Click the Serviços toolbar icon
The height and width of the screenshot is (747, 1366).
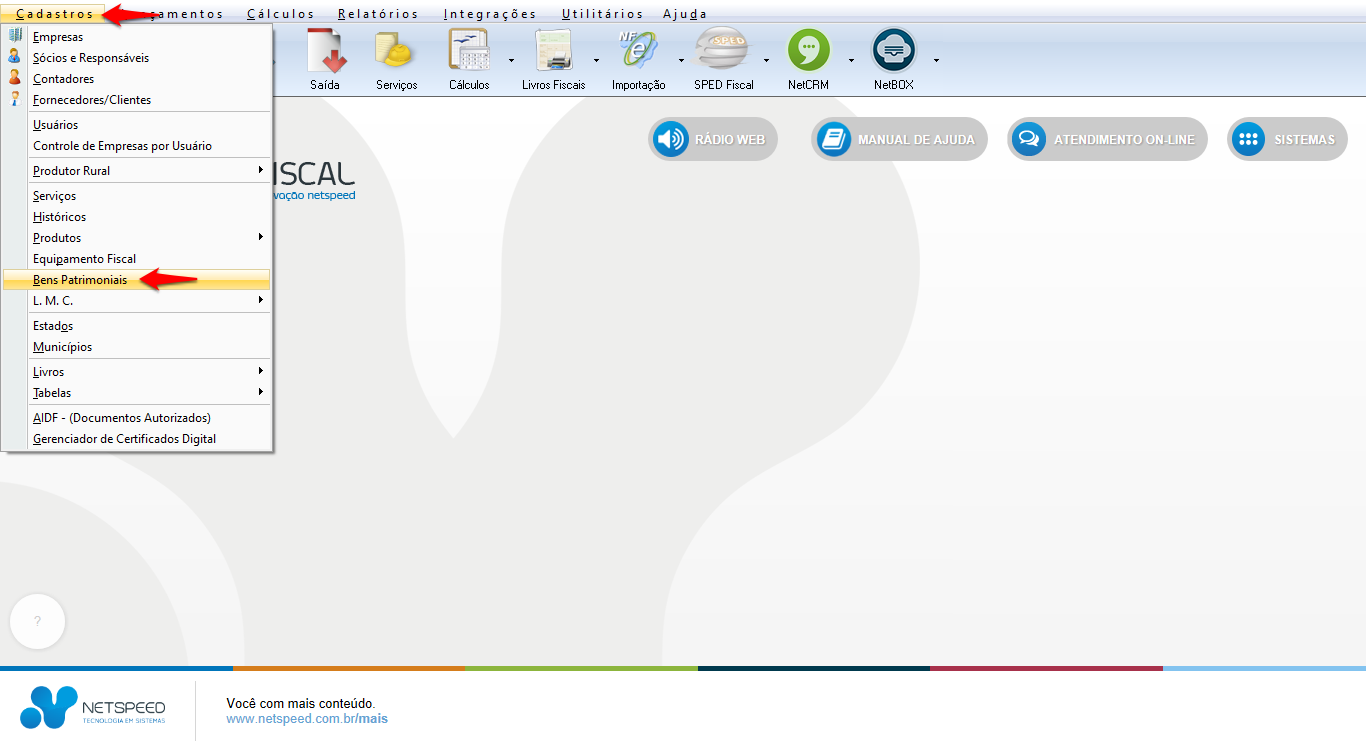point(396,59)
